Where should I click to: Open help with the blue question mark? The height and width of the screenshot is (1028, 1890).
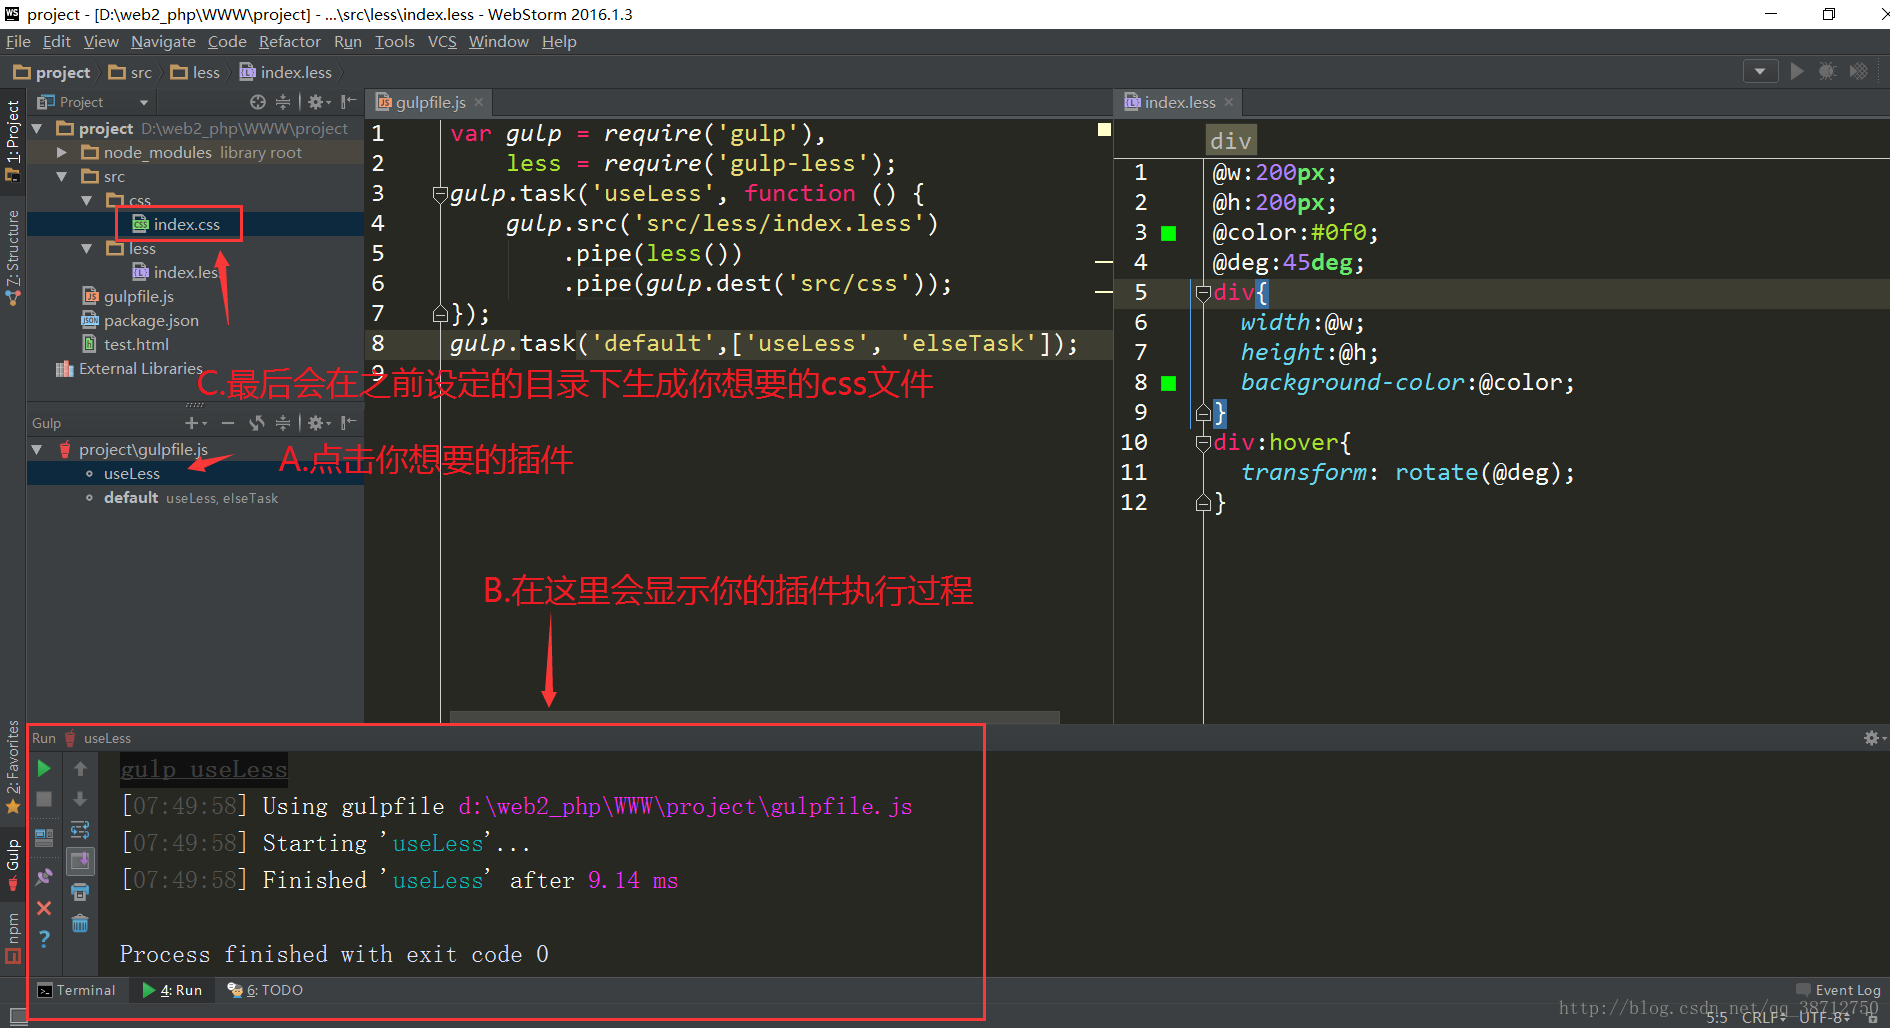[x=44, y=939]
